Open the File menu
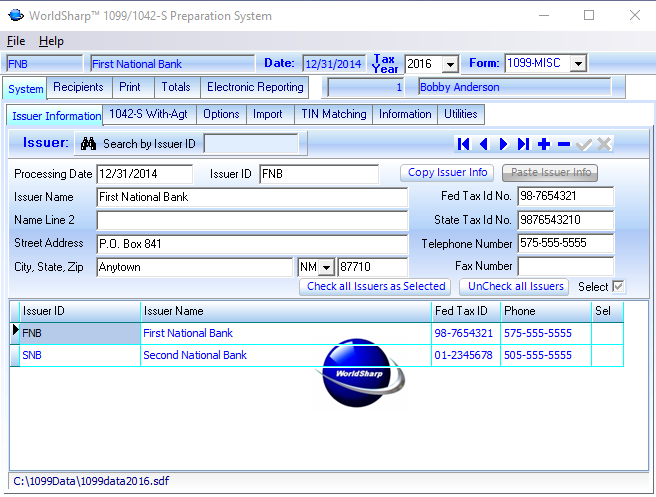The image size is (656, 497). 16,41
